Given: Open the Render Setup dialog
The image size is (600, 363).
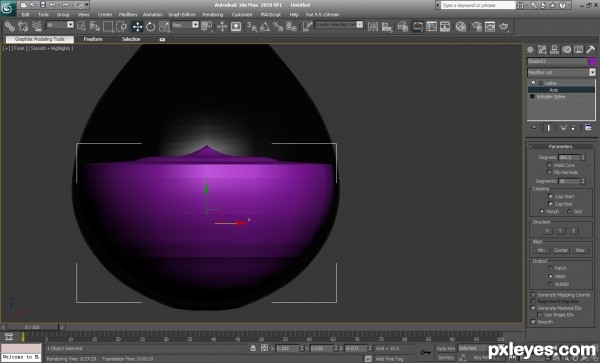Looking at the screenshot, I should (x=476, y=26).
